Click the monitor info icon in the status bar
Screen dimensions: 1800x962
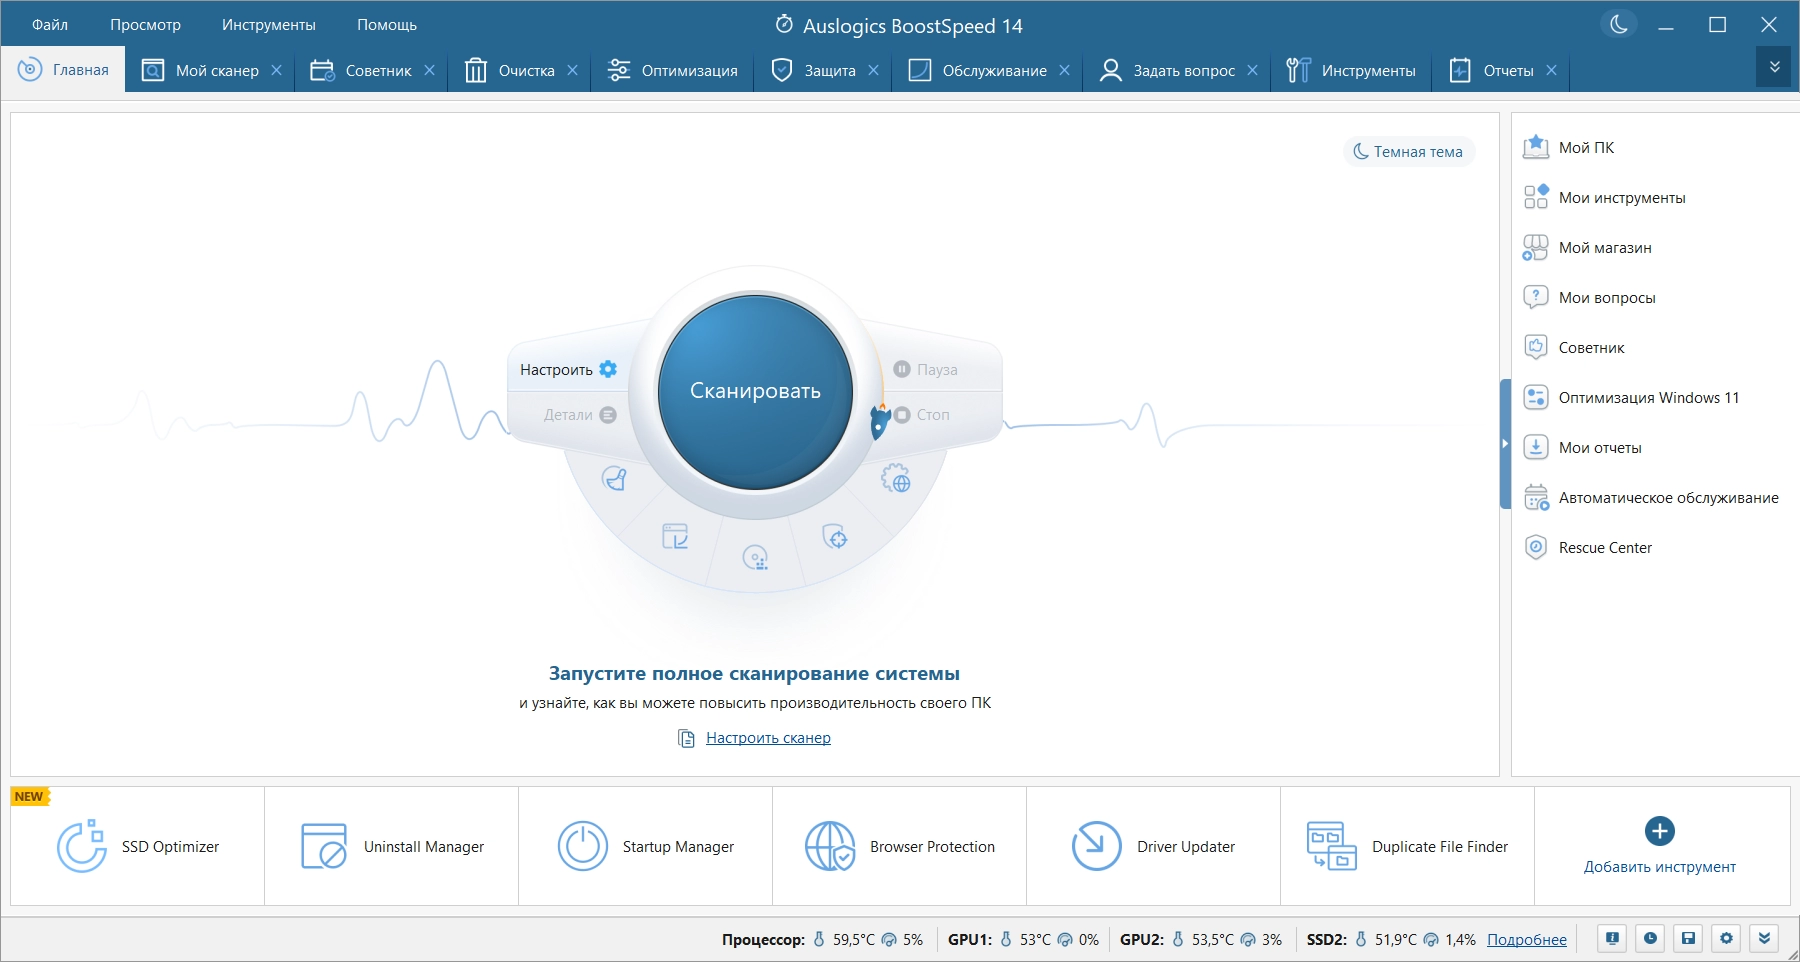click(1612, 938)
